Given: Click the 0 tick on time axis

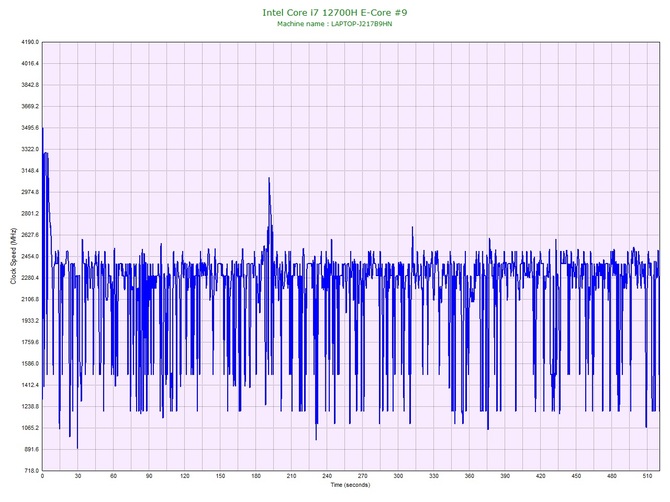Looking at the screenshot, I should [x=42, y=476].
